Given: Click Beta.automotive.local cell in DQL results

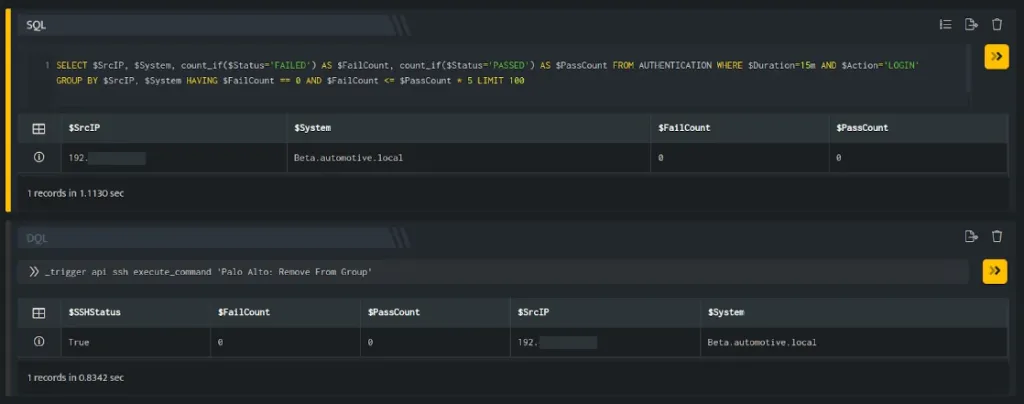Looking at the screenshot, I should 854,342.
